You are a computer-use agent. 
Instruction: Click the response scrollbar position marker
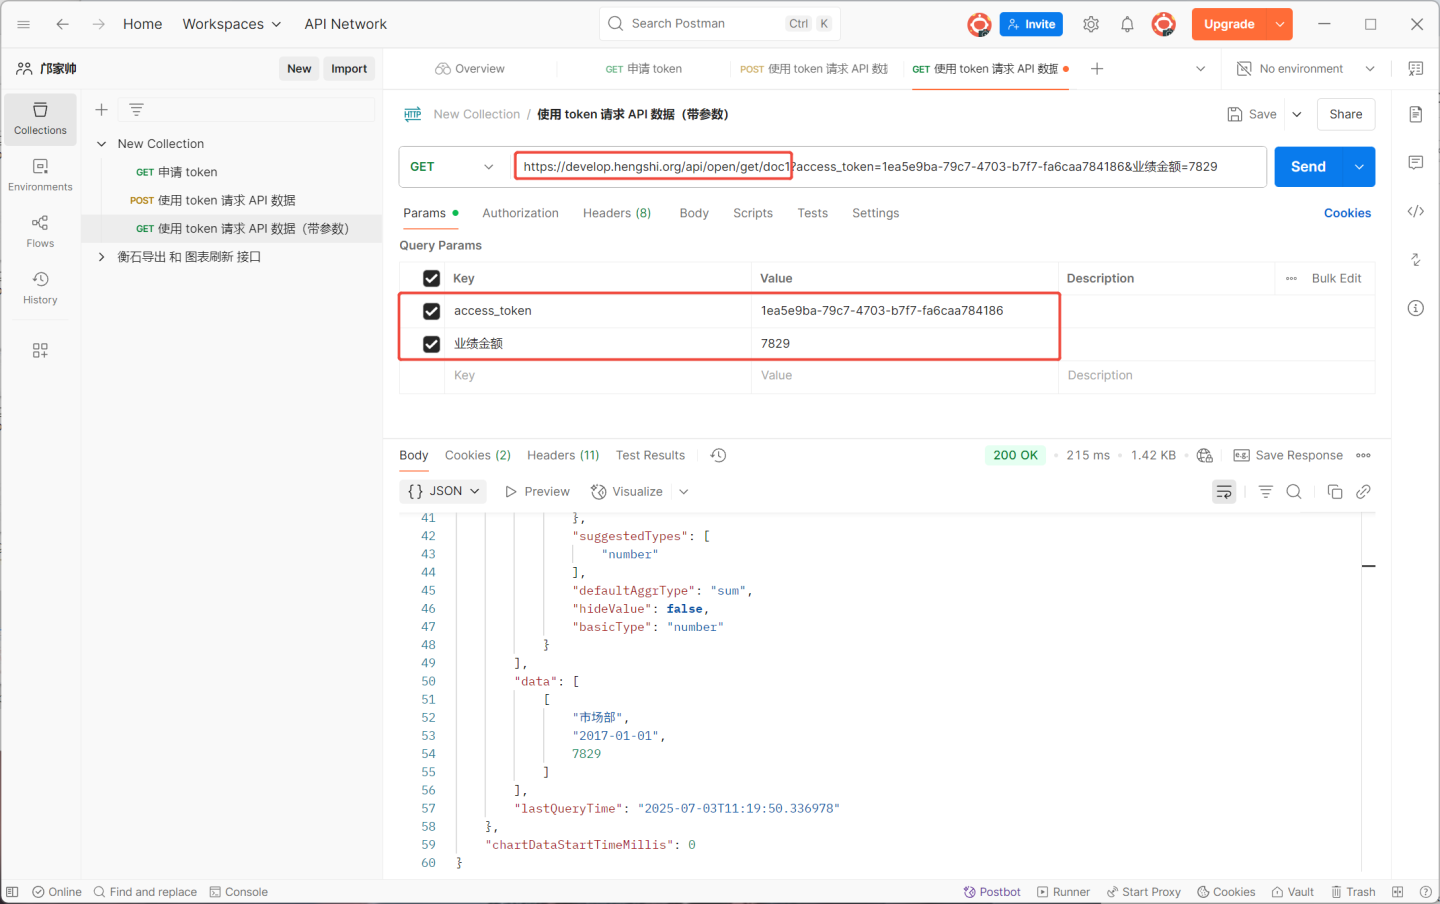(x=1368, y=566)
